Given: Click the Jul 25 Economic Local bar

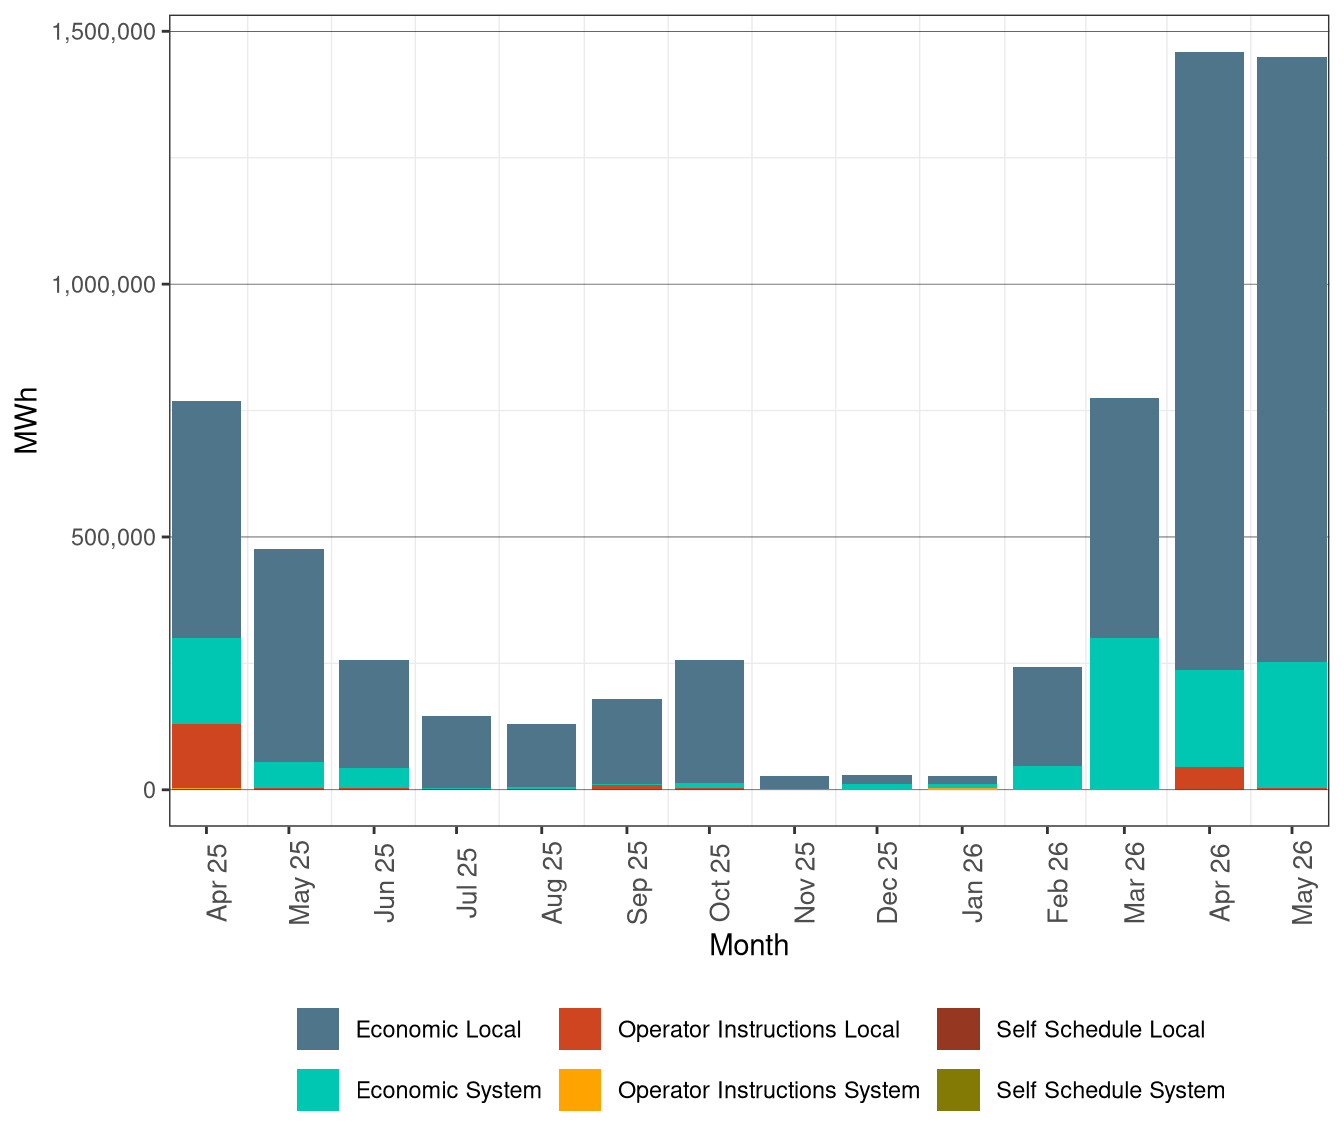Looking at the screenshot, I should (457, 752).
